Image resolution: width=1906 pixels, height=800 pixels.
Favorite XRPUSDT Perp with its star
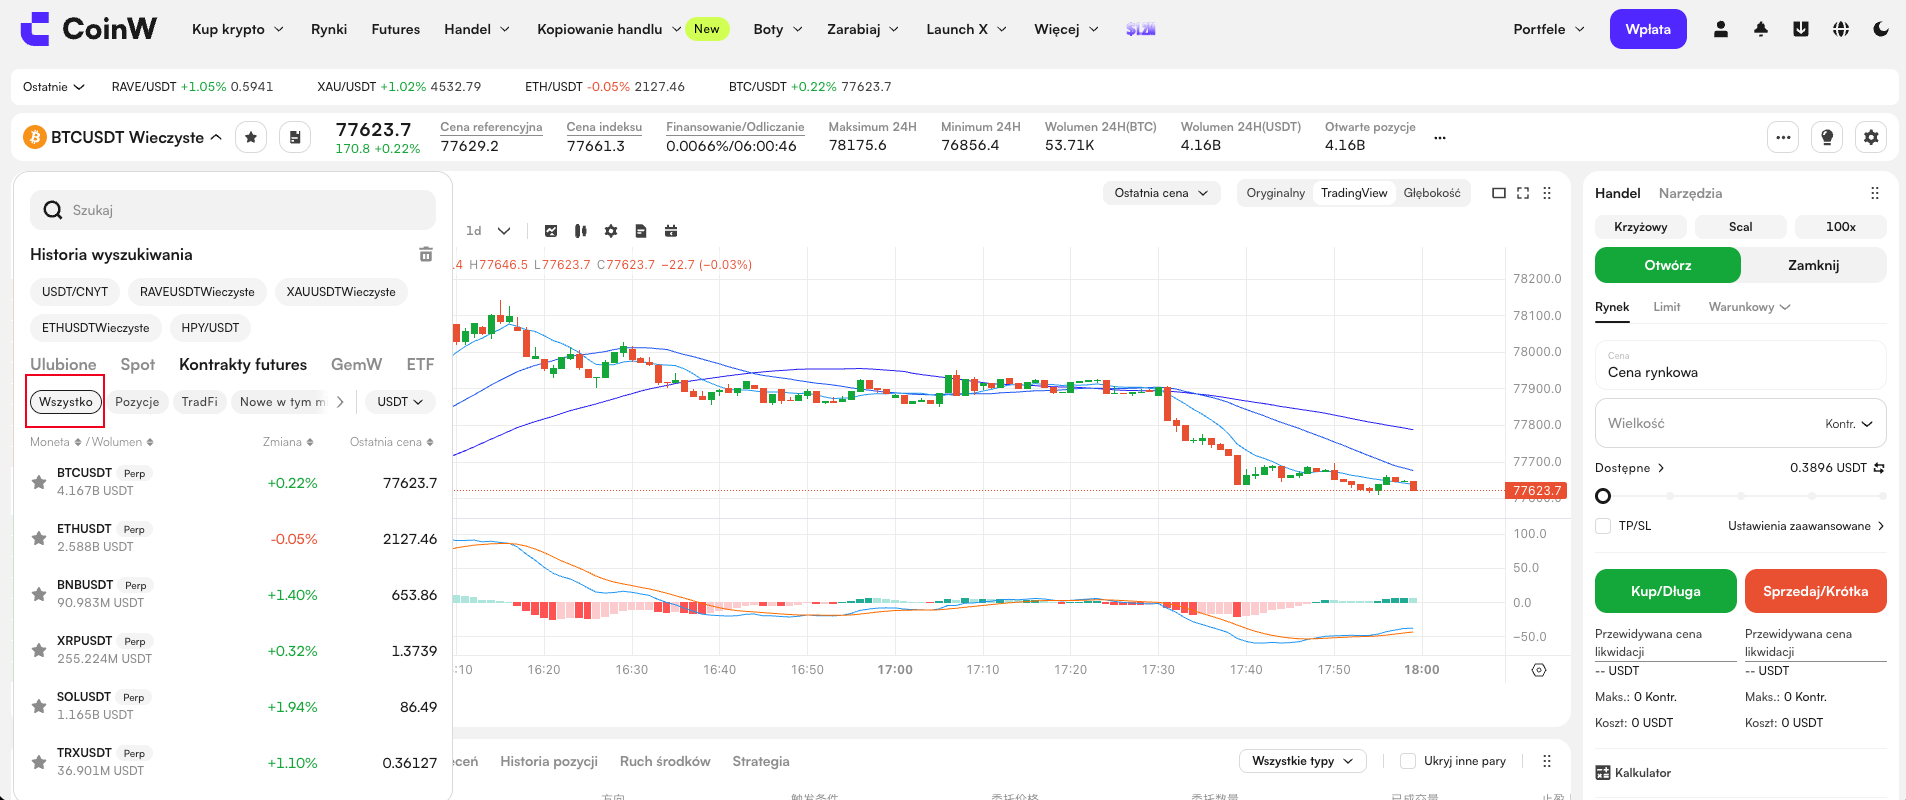39,650
